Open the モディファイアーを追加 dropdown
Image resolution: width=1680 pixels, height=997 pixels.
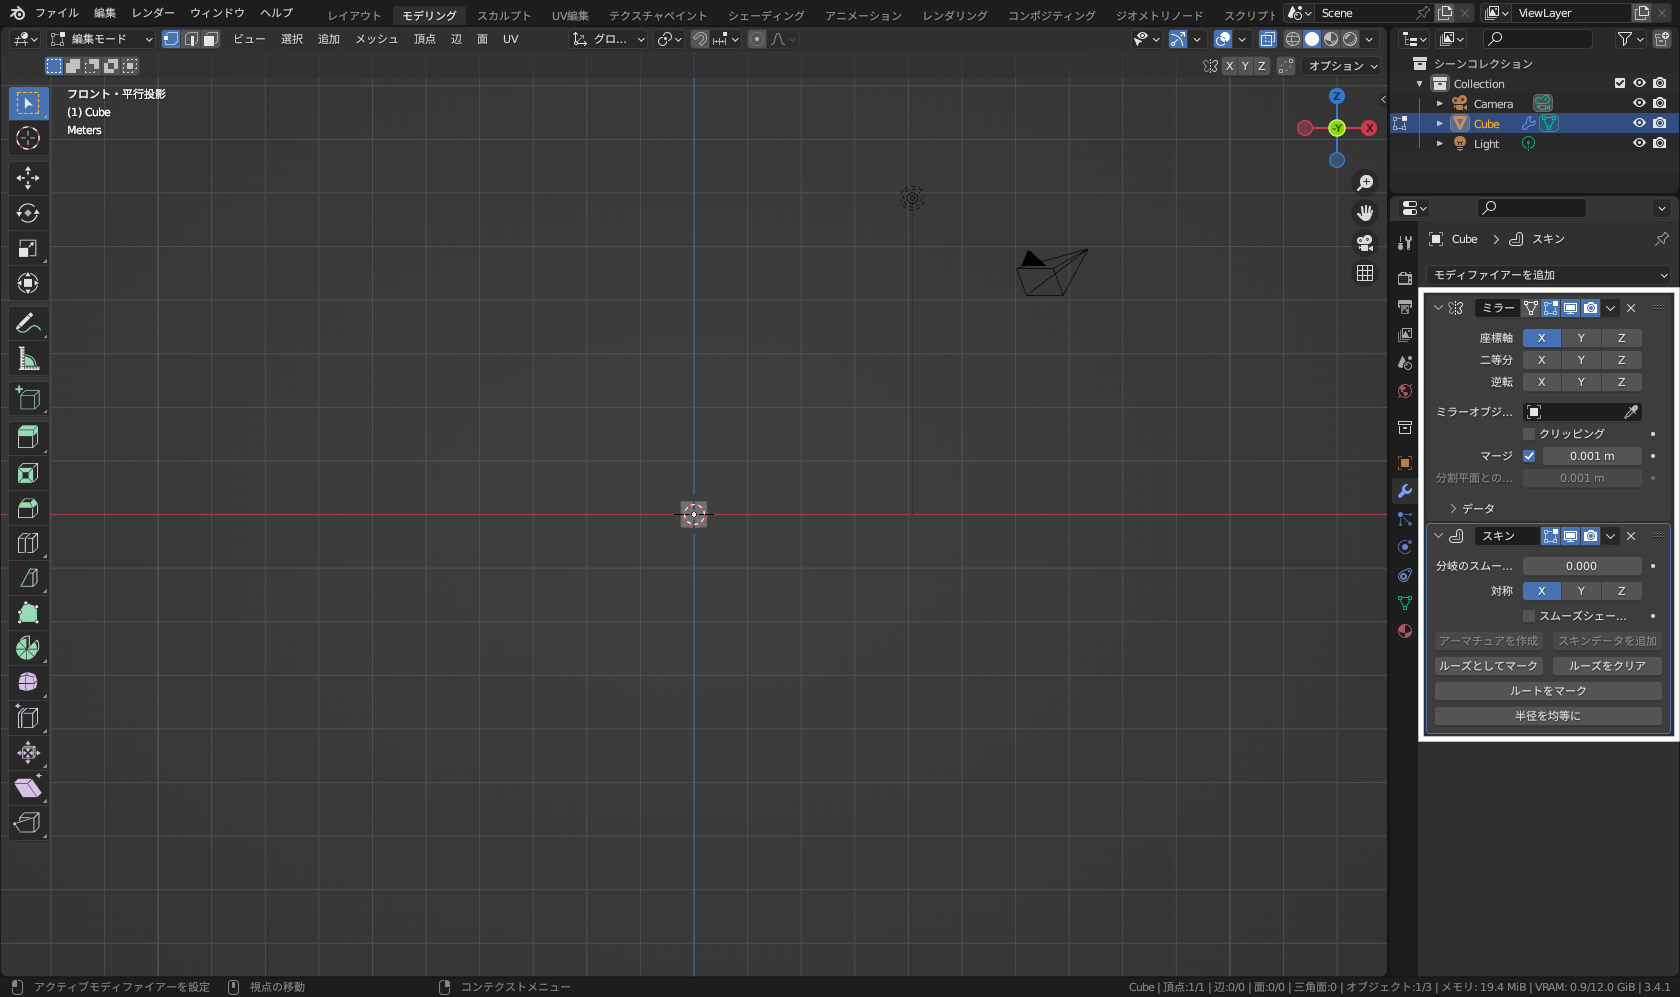[x=1549, y=275]
